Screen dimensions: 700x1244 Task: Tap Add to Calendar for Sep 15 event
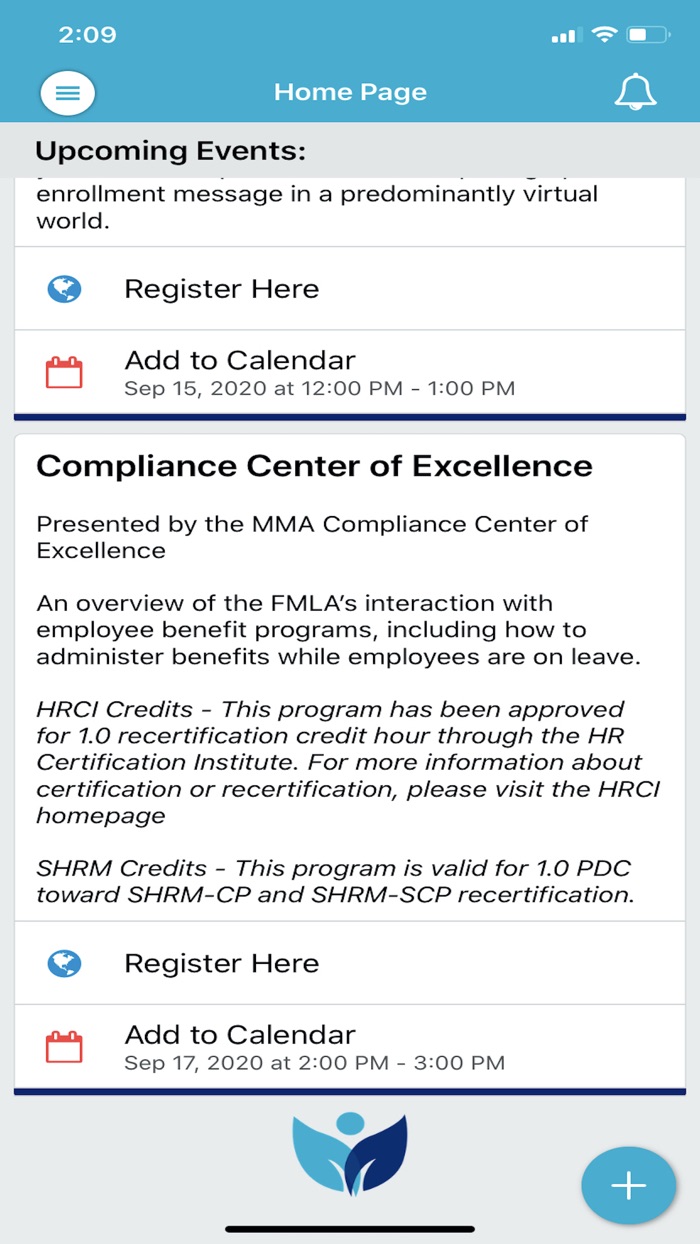[x=238, y=360]
